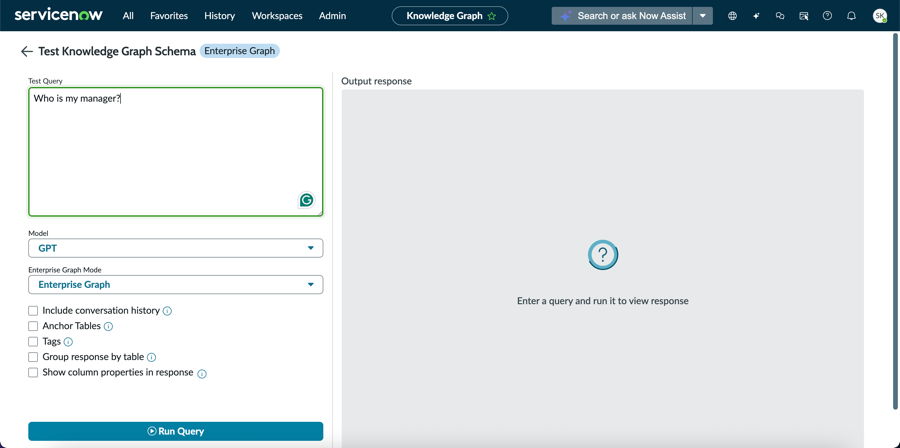Click info icon beside Include conversation history
900x448 pixels.
coord(167,311)
